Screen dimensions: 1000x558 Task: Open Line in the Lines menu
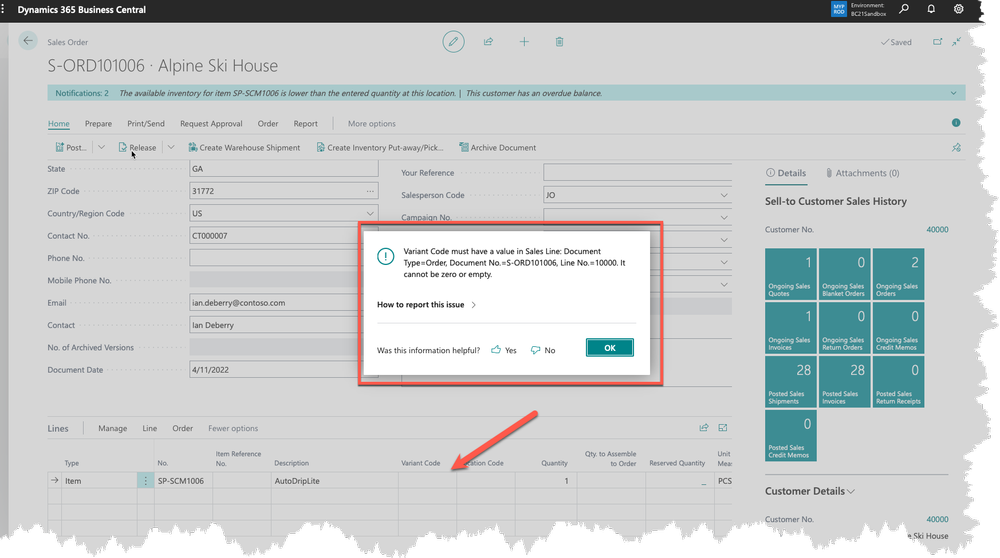pyautogui.click(x=150, y=429)
